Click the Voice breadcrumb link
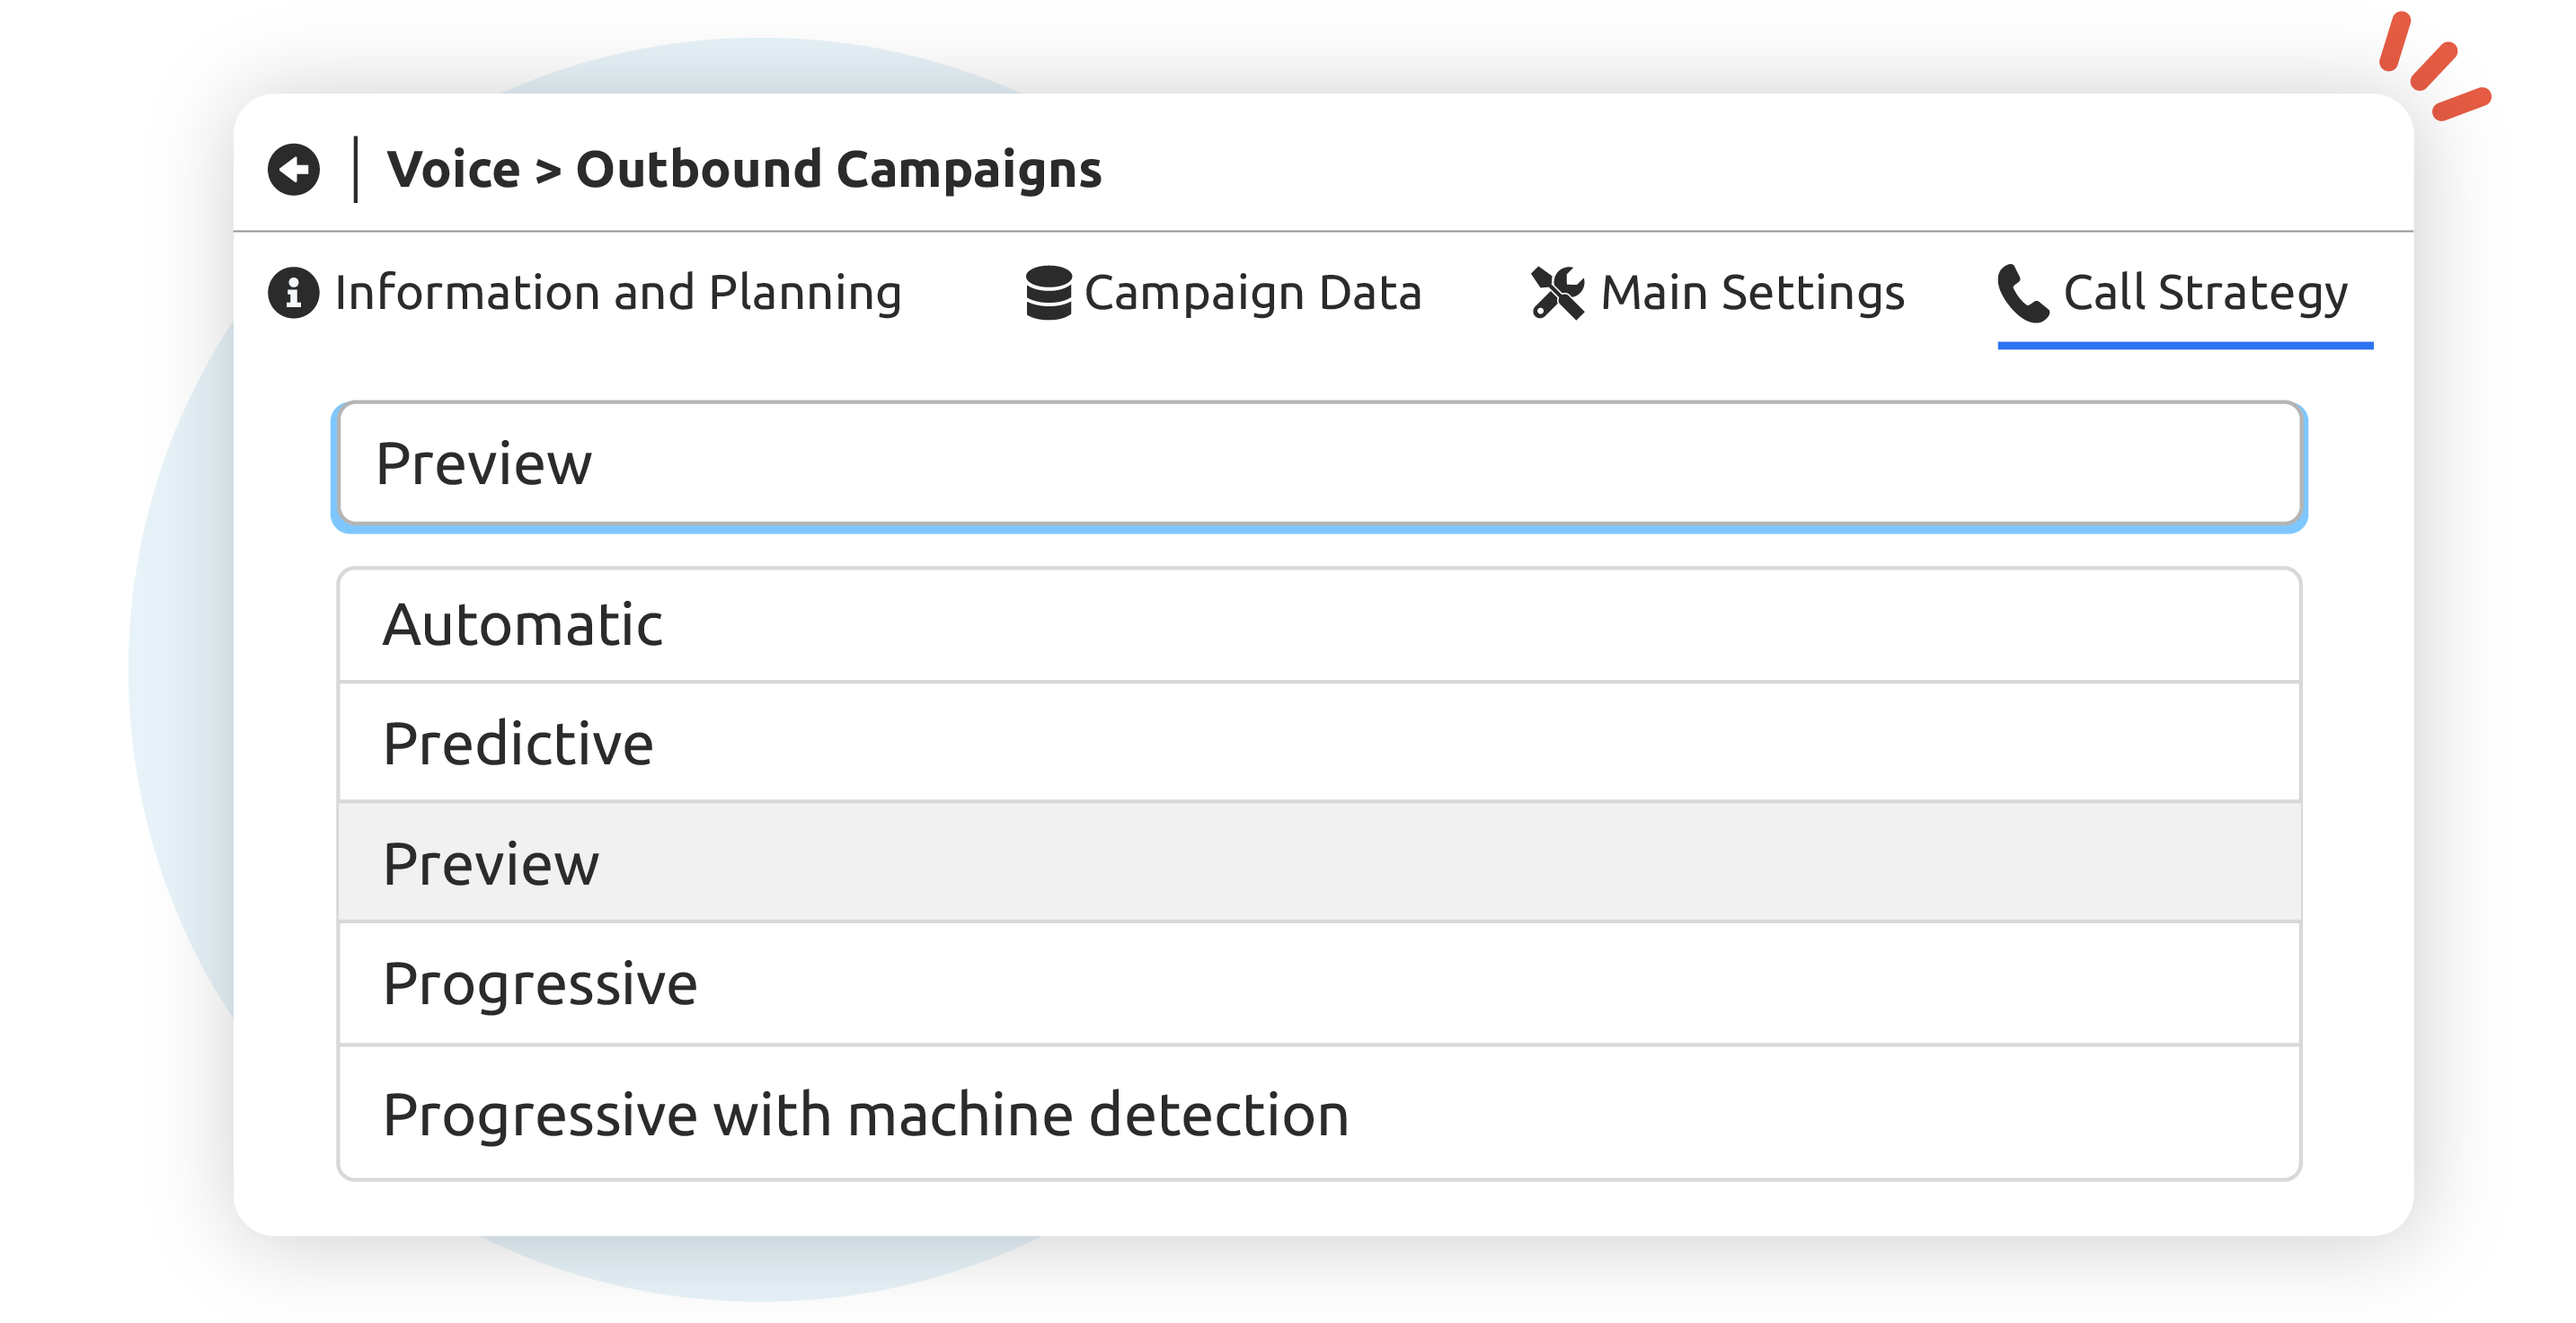2576x1323 pixels. tap(453, 169)
